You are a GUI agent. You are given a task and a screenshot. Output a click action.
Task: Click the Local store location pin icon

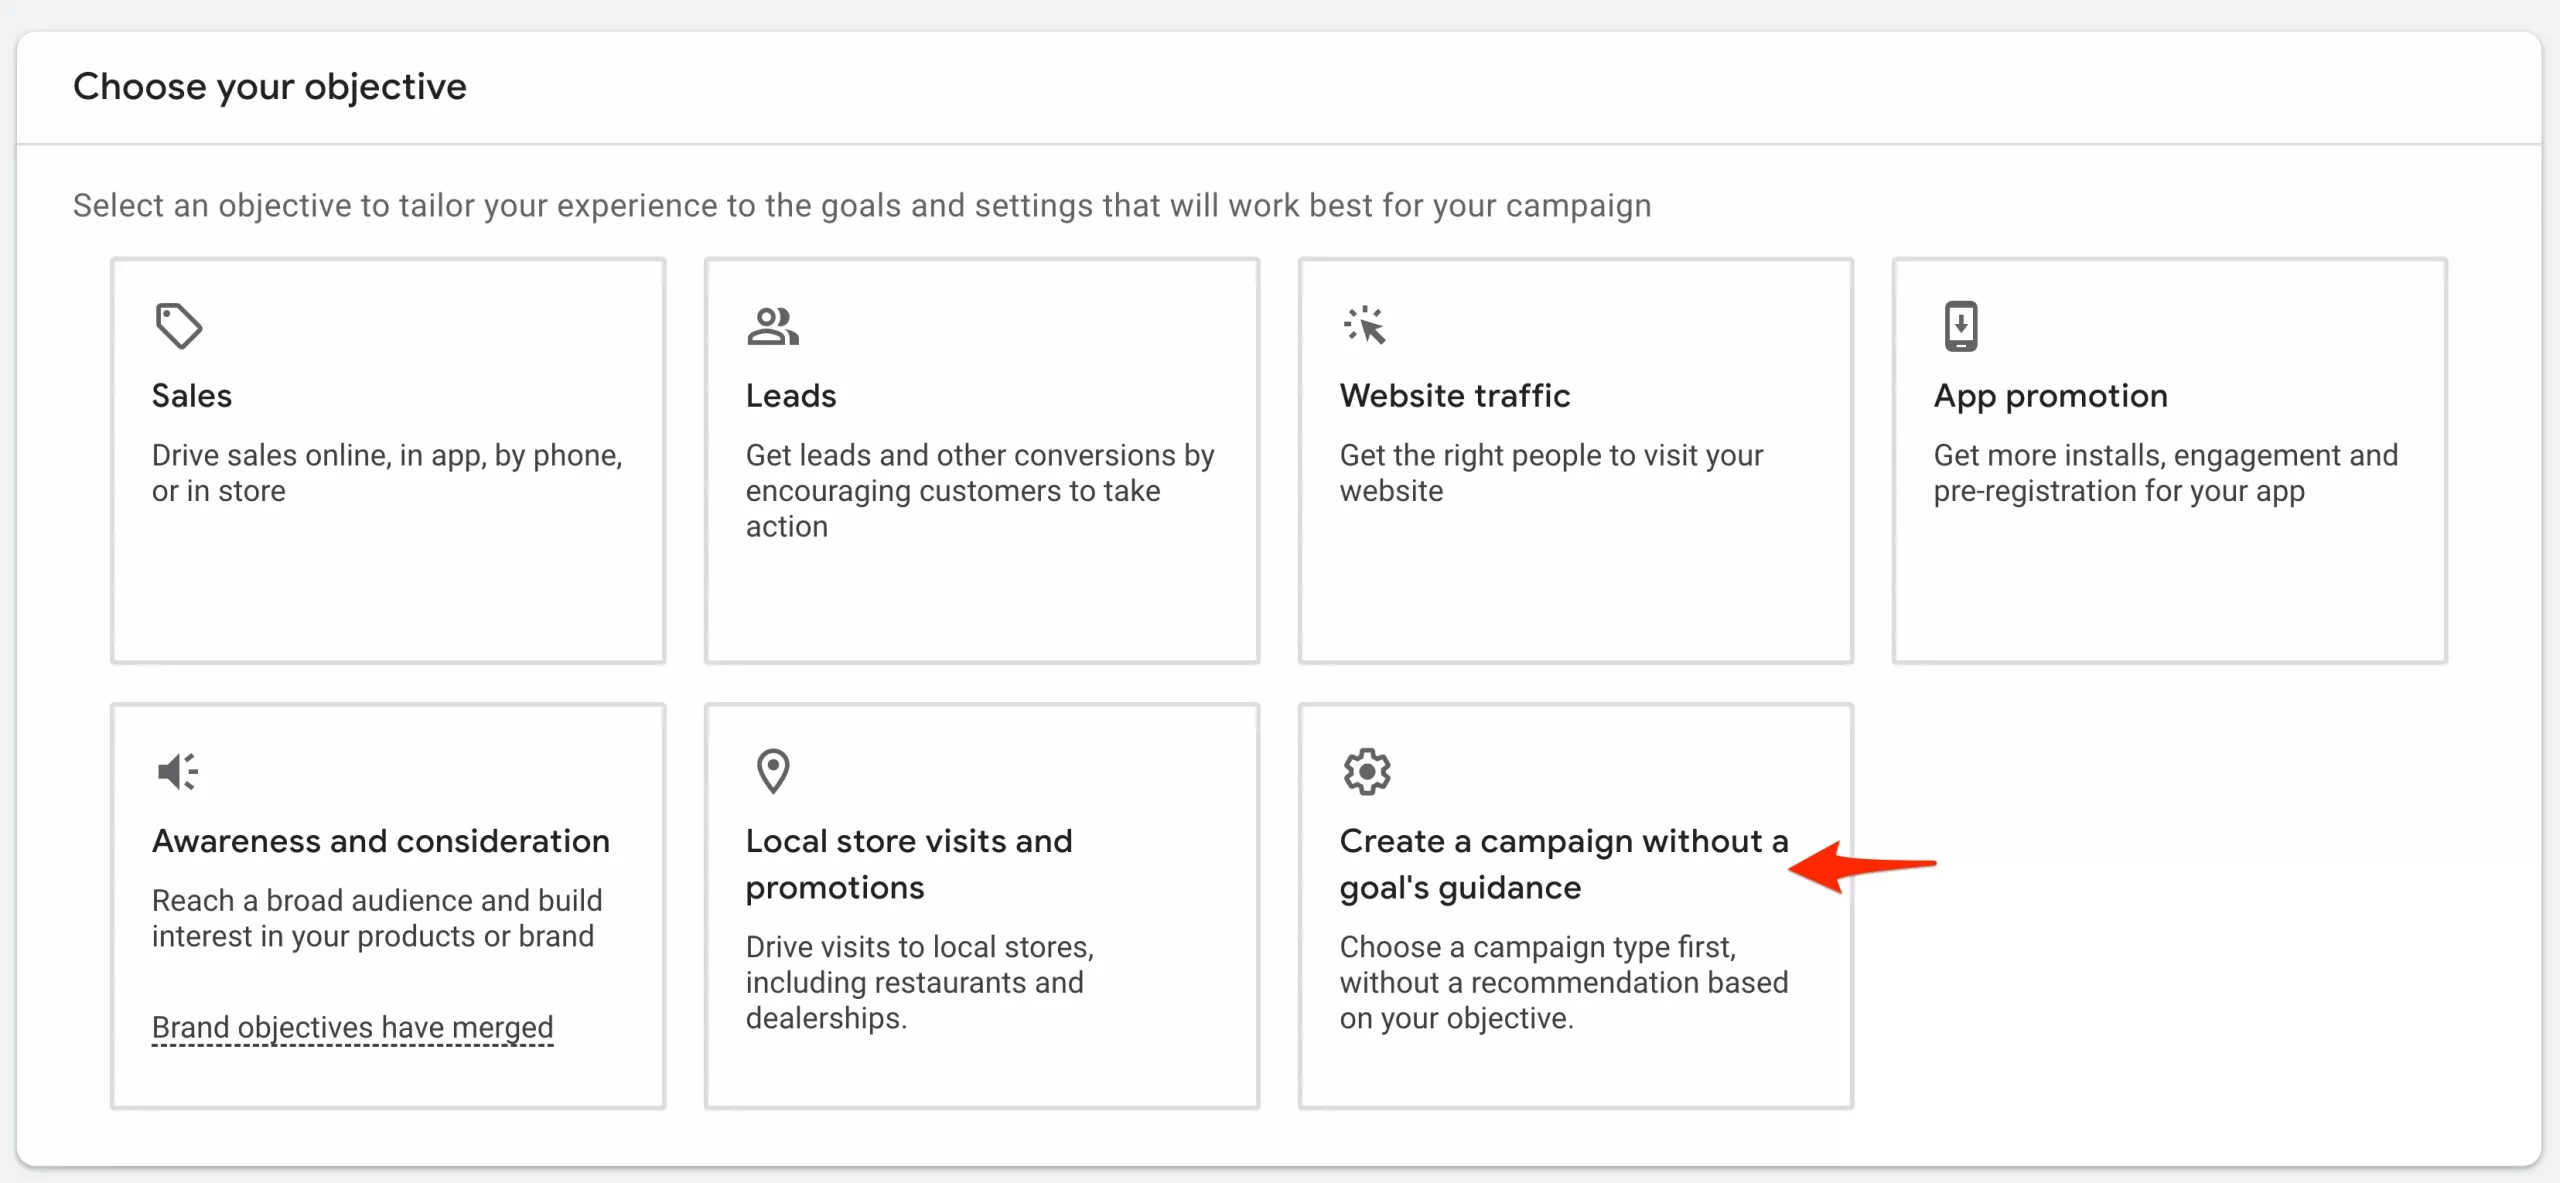point(773,771)
